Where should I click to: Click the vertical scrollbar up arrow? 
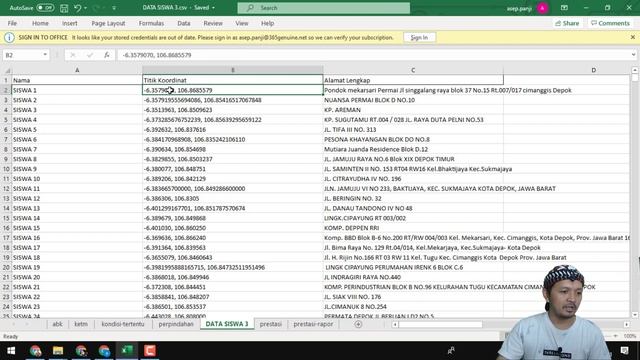point(635,70)
